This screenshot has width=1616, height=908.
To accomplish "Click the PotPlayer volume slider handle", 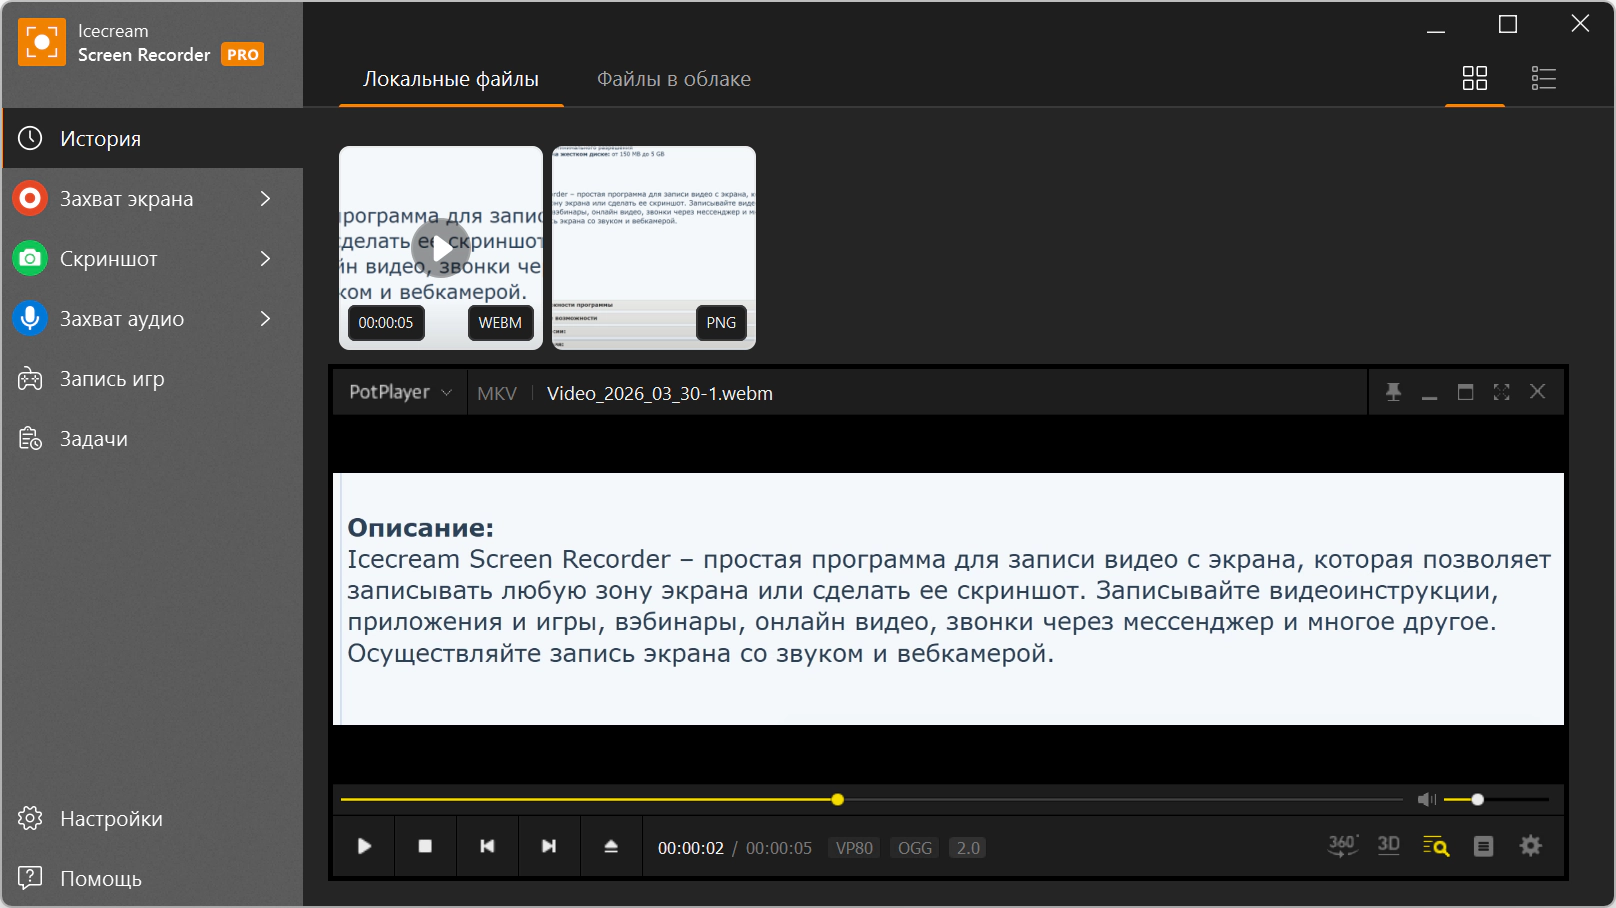I will (1477, 799).
